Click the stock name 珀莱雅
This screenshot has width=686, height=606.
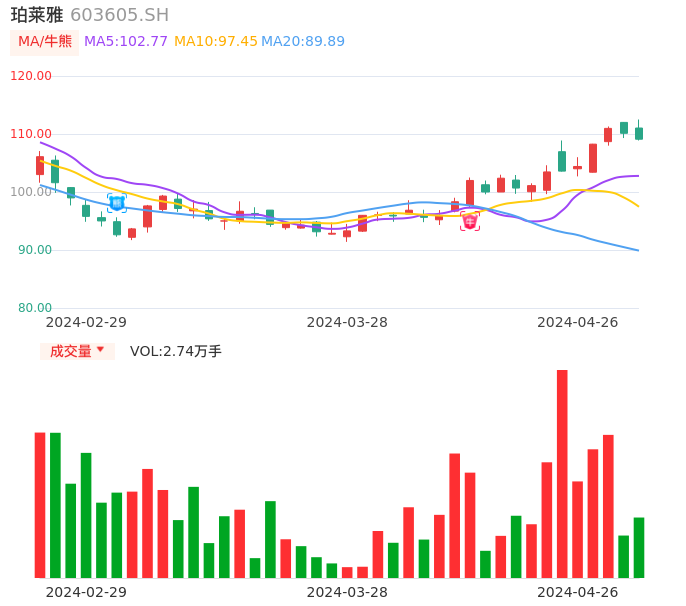pos(37,15)
